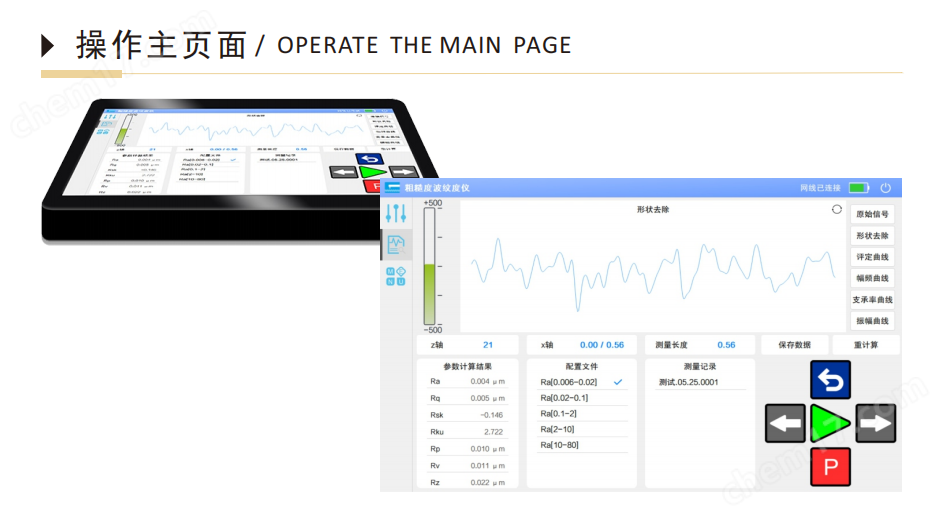Click the 测量记录 panel header
The height and width of the screenshot is (516, 940).
coord(700,367)
